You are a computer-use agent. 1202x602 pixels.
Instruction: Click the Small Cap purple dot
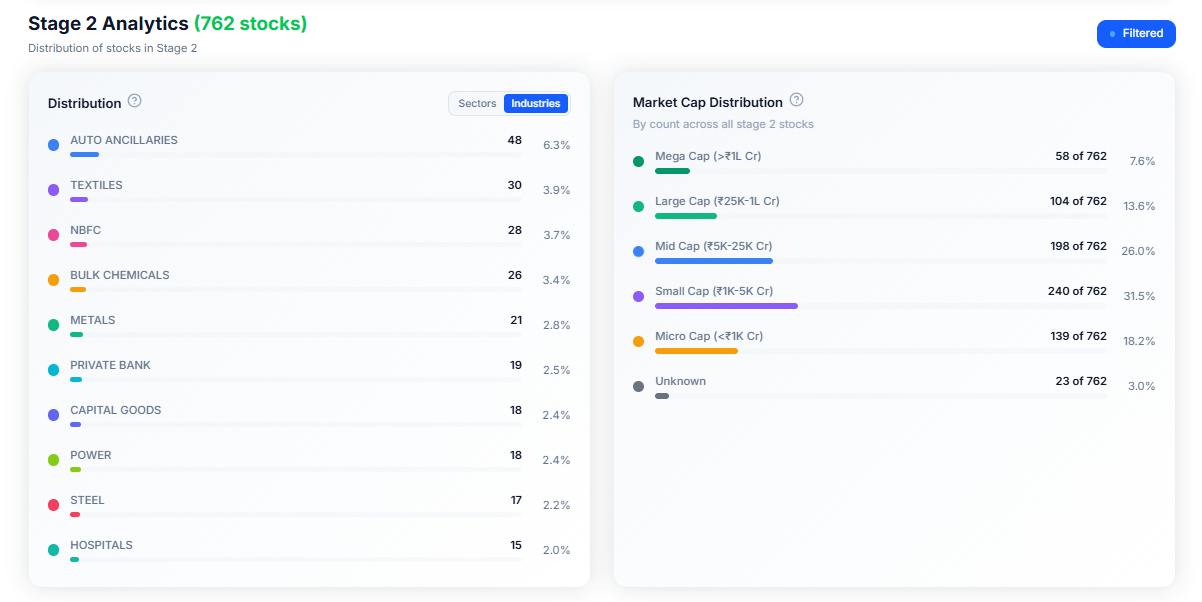[639, 296]
